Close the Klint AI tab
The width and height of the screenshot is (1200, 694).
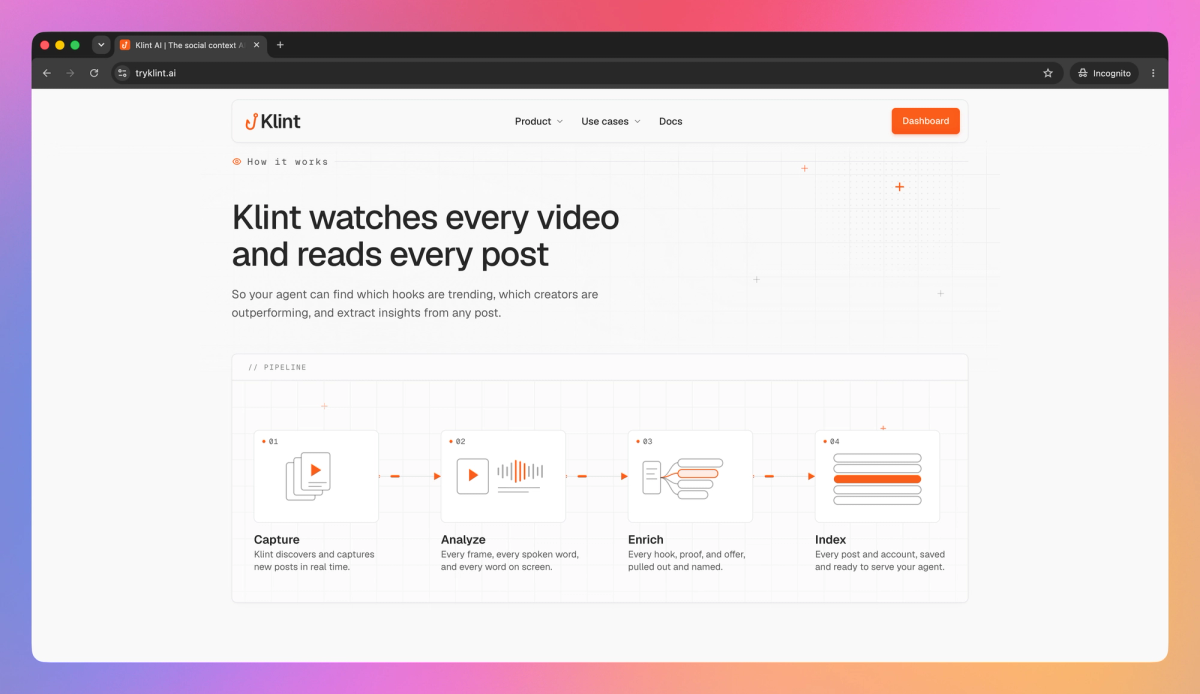point(256,45)
